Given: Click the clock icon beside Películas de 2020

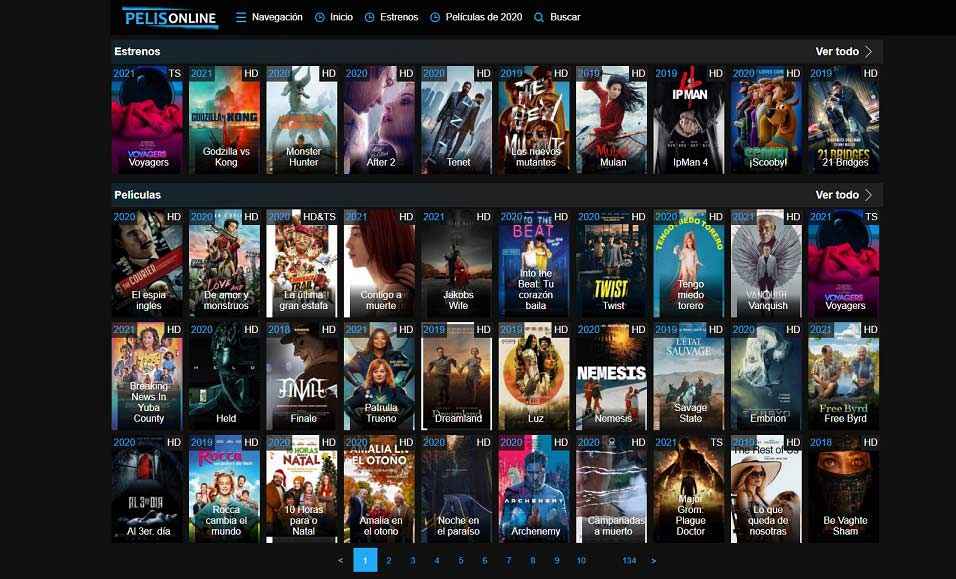Looking at the screenshot, I should click(435, 17).
